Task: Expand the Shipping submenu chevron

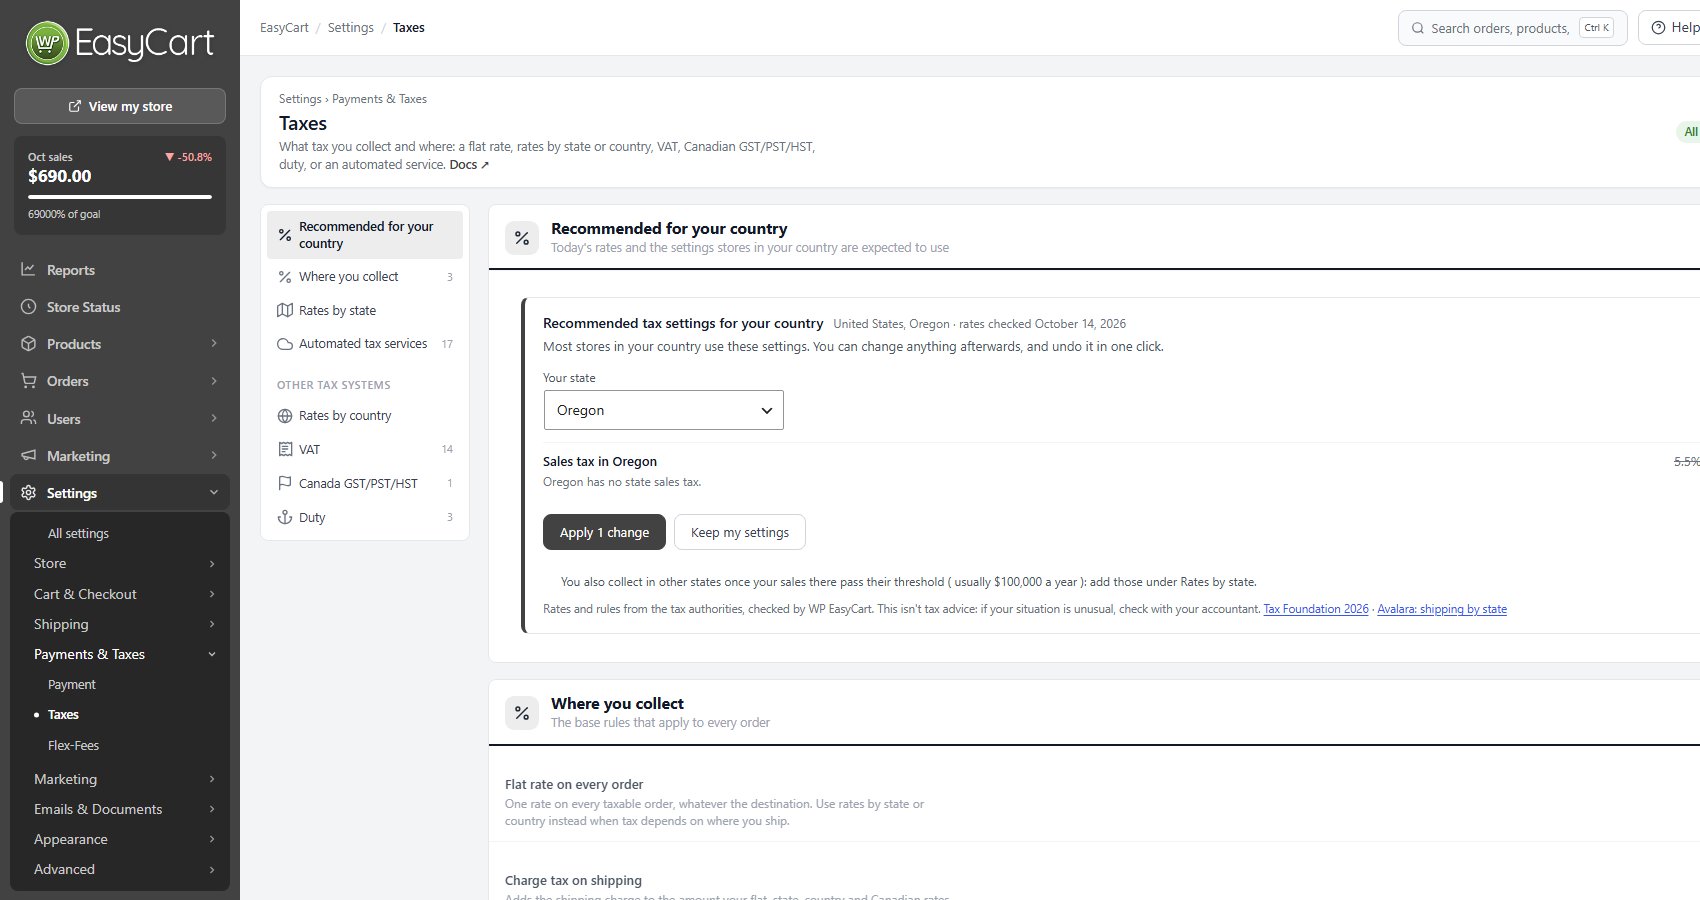Action: [x=211, y=624]
